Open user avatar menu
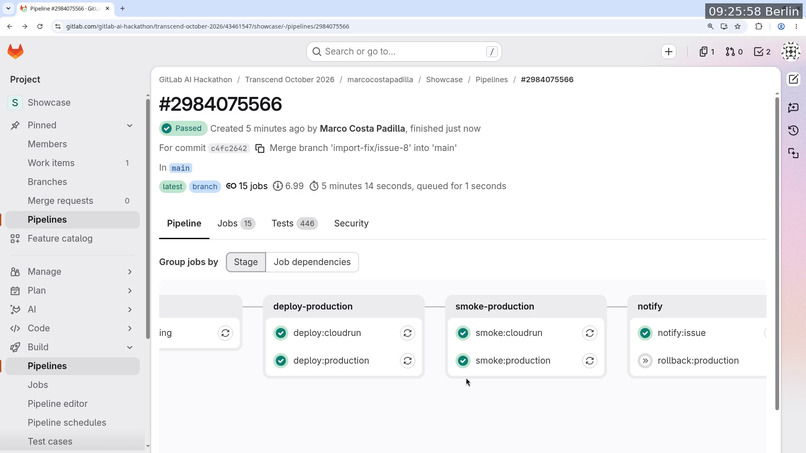Viewport: 806px width, 453px height. click(x=791, y=51)
